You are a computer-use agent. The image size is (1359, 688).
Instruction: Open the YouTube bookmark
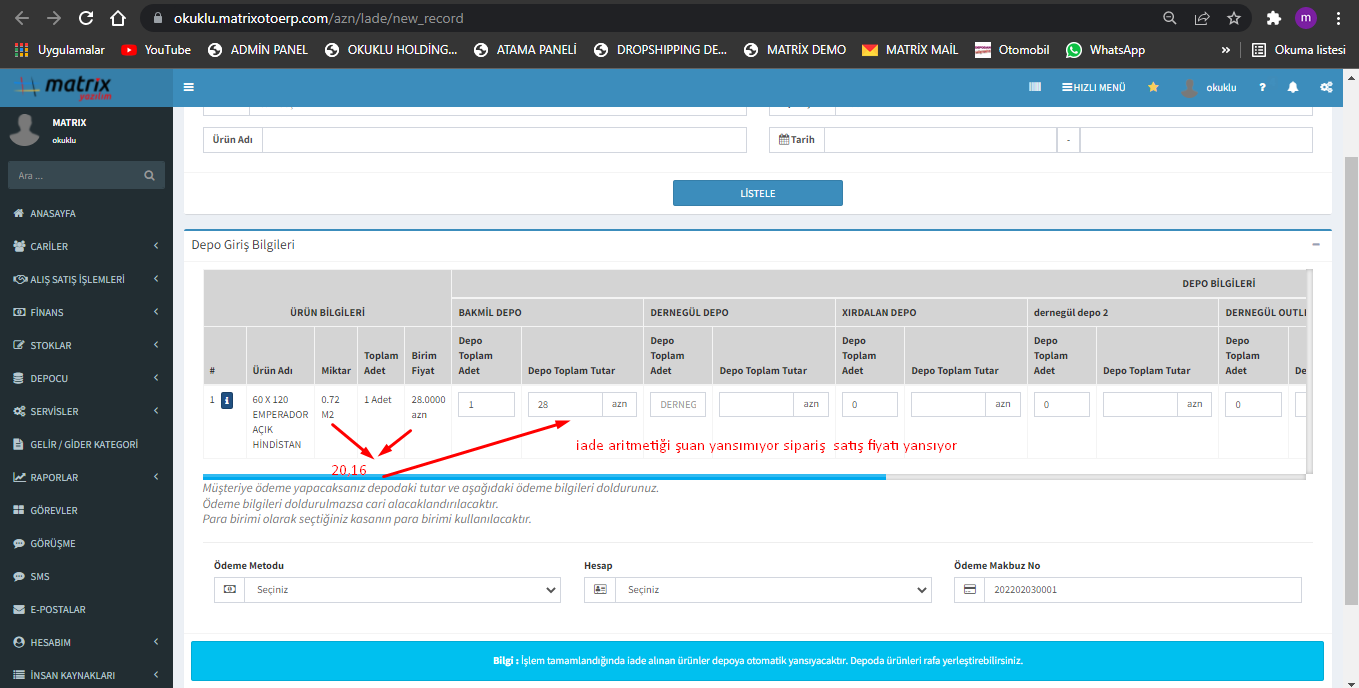tap(156, 49)
